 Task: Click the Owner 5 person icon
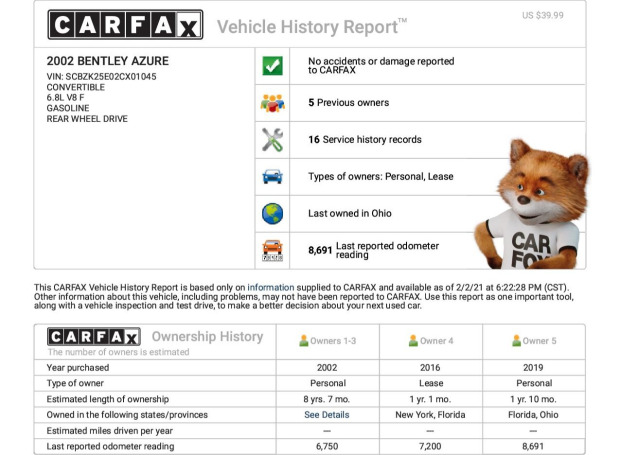coord(516,341)
